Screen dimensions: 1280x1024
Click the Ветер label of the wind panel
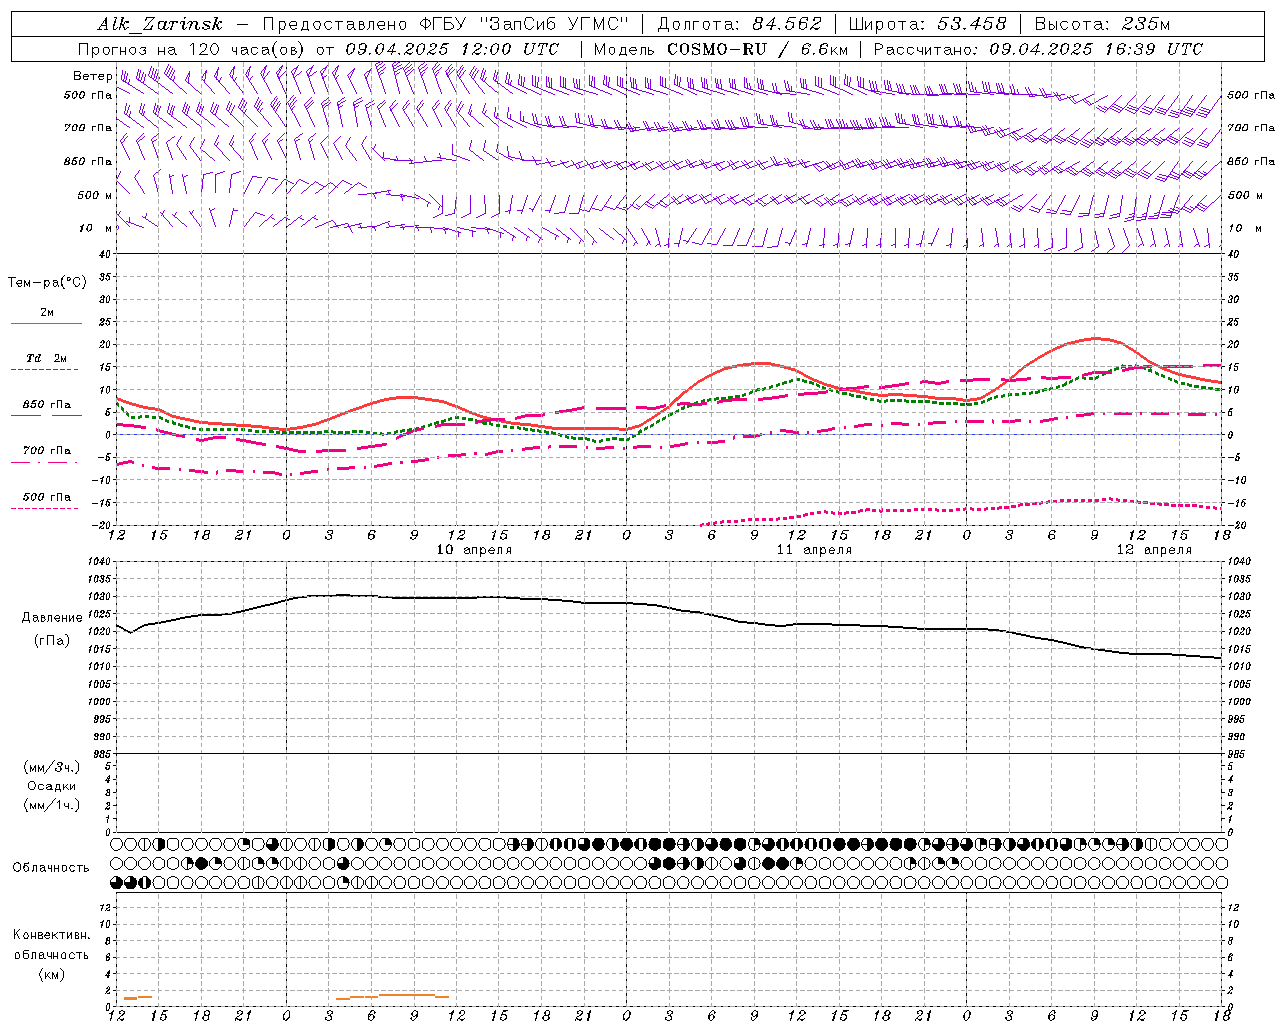point(92,76)
